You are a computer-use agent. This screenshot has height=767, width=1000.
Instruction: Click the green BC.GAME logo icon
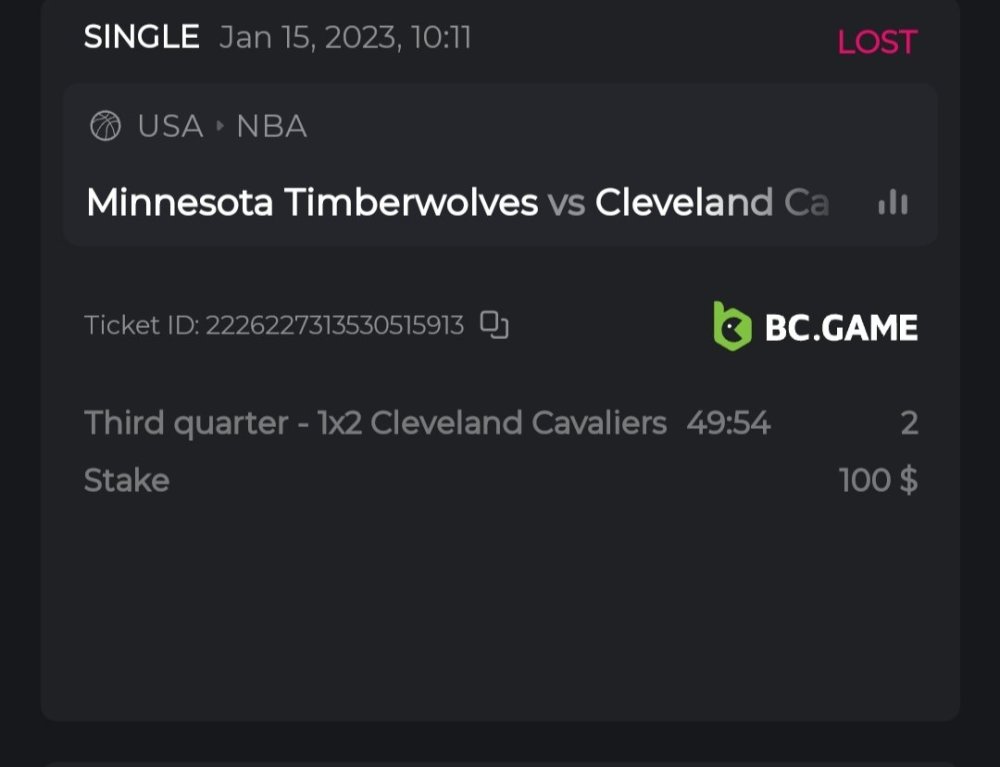(x=732, y=326)
